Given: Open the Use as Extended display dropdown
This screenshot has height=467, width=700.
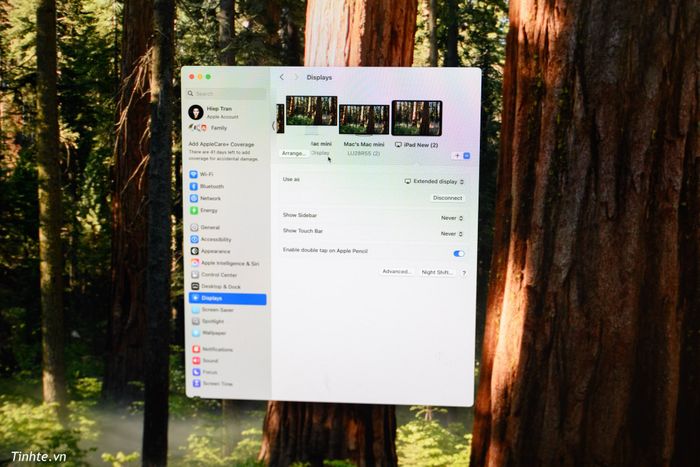Looking at the screenshot, I should 434,182.
